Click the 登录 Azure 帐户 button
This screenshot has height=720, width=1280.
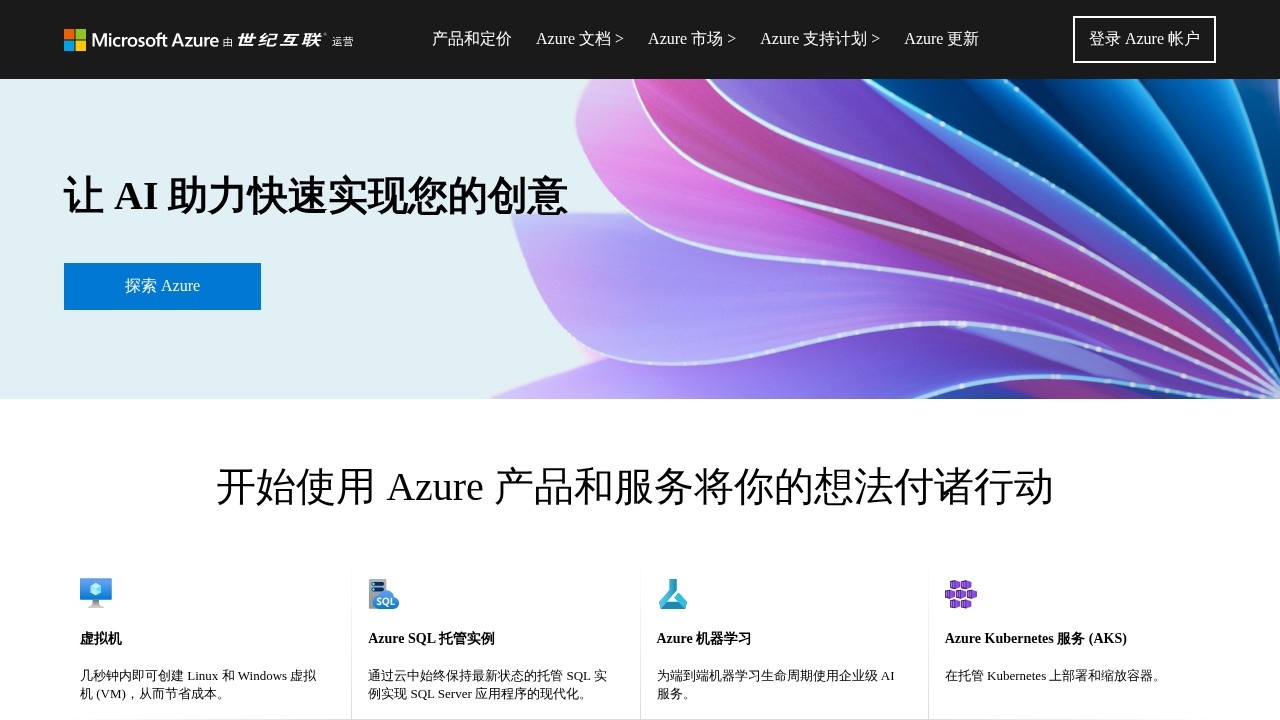pos(1144,39)
